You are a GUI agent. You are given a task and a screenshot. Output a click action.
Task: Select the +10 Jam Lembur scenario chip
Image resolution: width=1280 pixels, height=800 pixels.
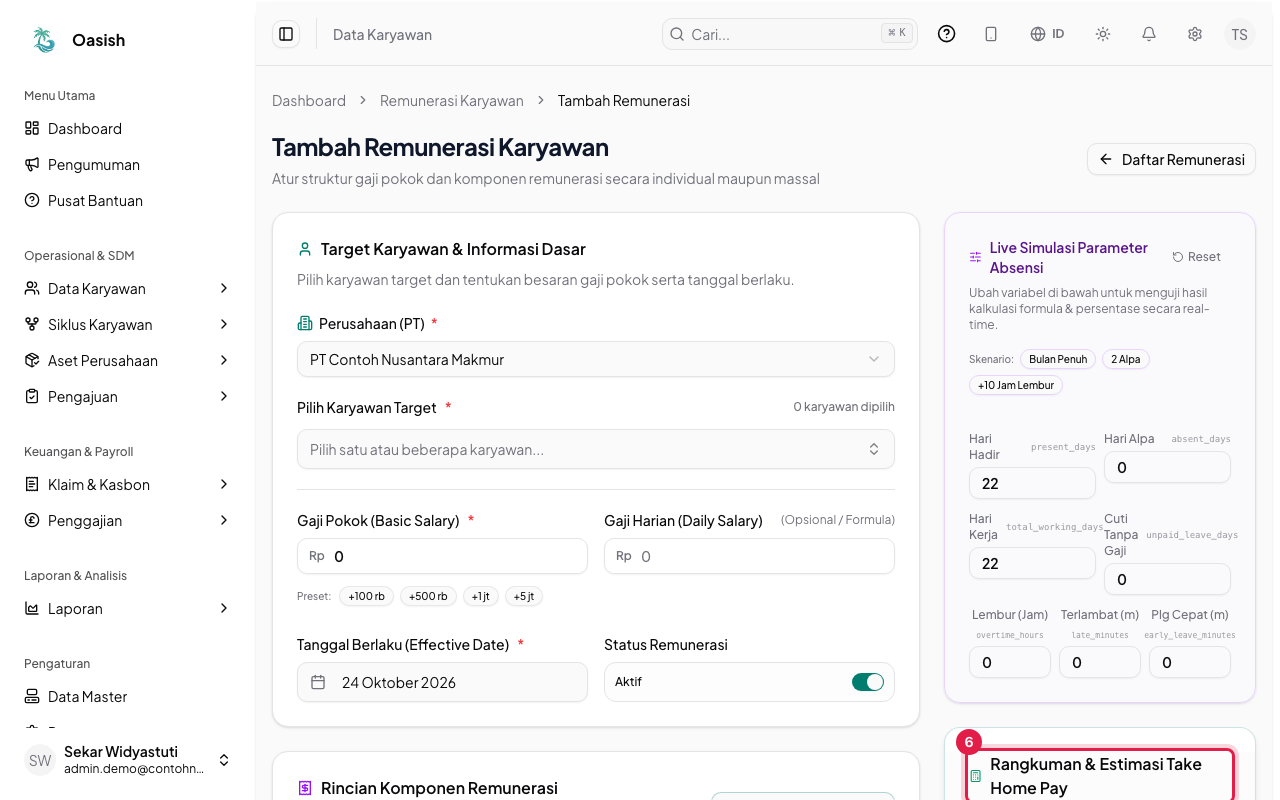[x=1016, y=385]
